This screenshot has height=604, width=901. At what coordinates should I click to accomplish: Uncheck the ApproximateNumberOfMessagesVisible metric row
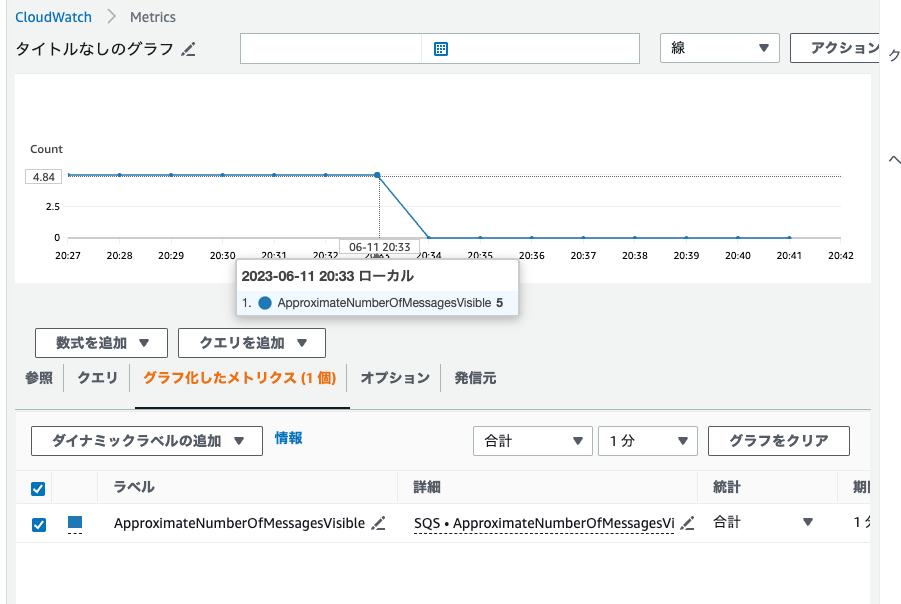[37, 523]
